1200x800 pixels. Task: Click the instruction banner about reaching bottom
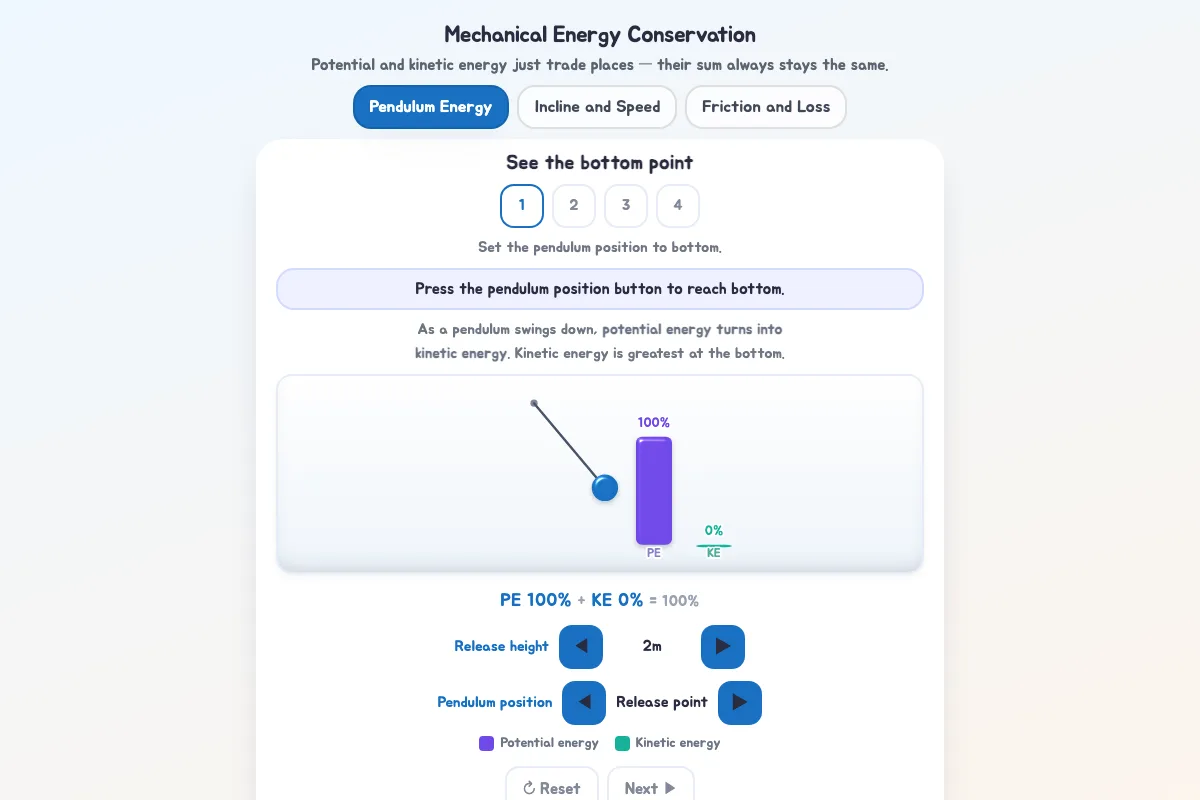(600, 289)
